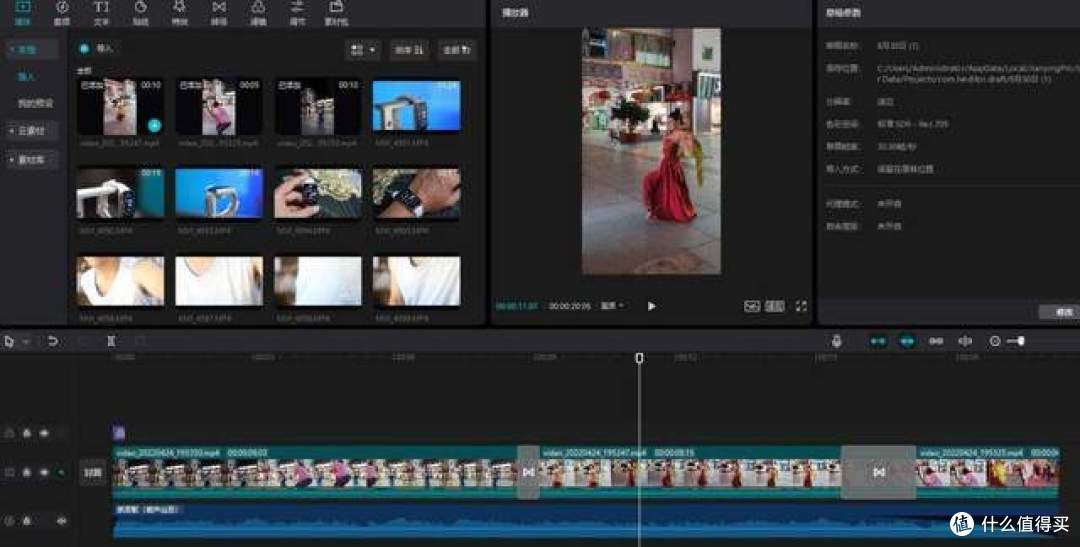Select the smartwatch on wrist thumbnail
Viewport: 1080px width, 547px height.
pyautogui.click(x=416, y=194)
